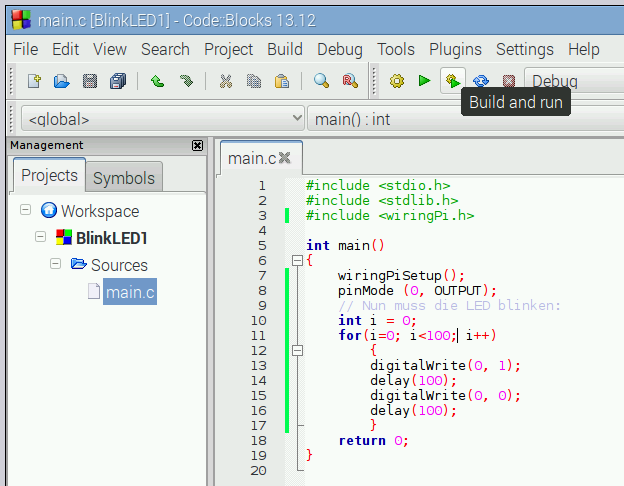Open the Search menu
624x486 pixels.
[165, 50]
